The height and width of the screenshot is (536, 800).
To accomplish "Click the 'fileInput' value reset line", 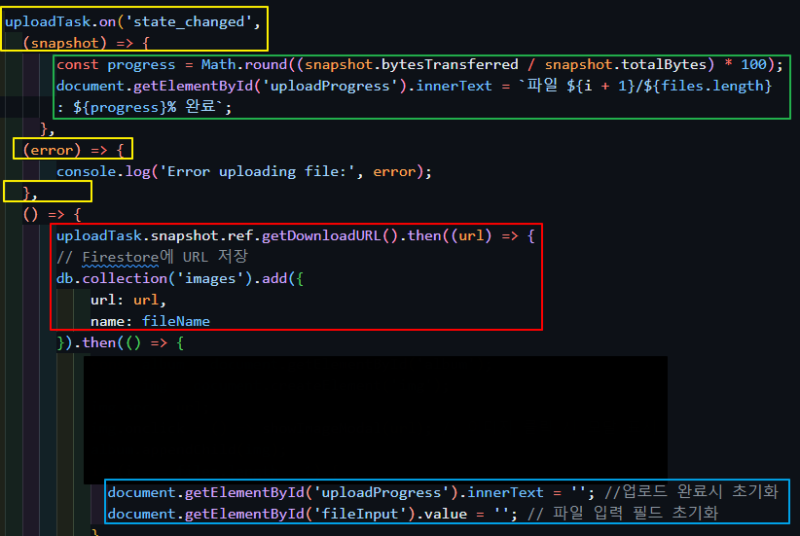I will tap(412, 514).
